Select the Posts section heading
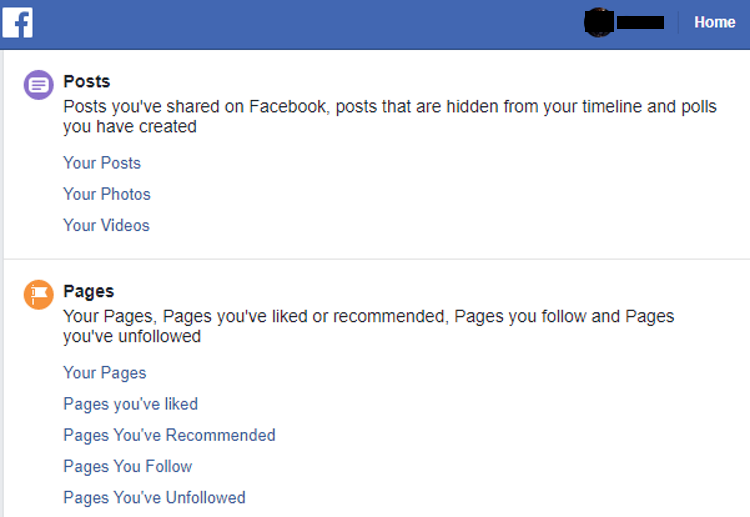 (x=87, y=81)
